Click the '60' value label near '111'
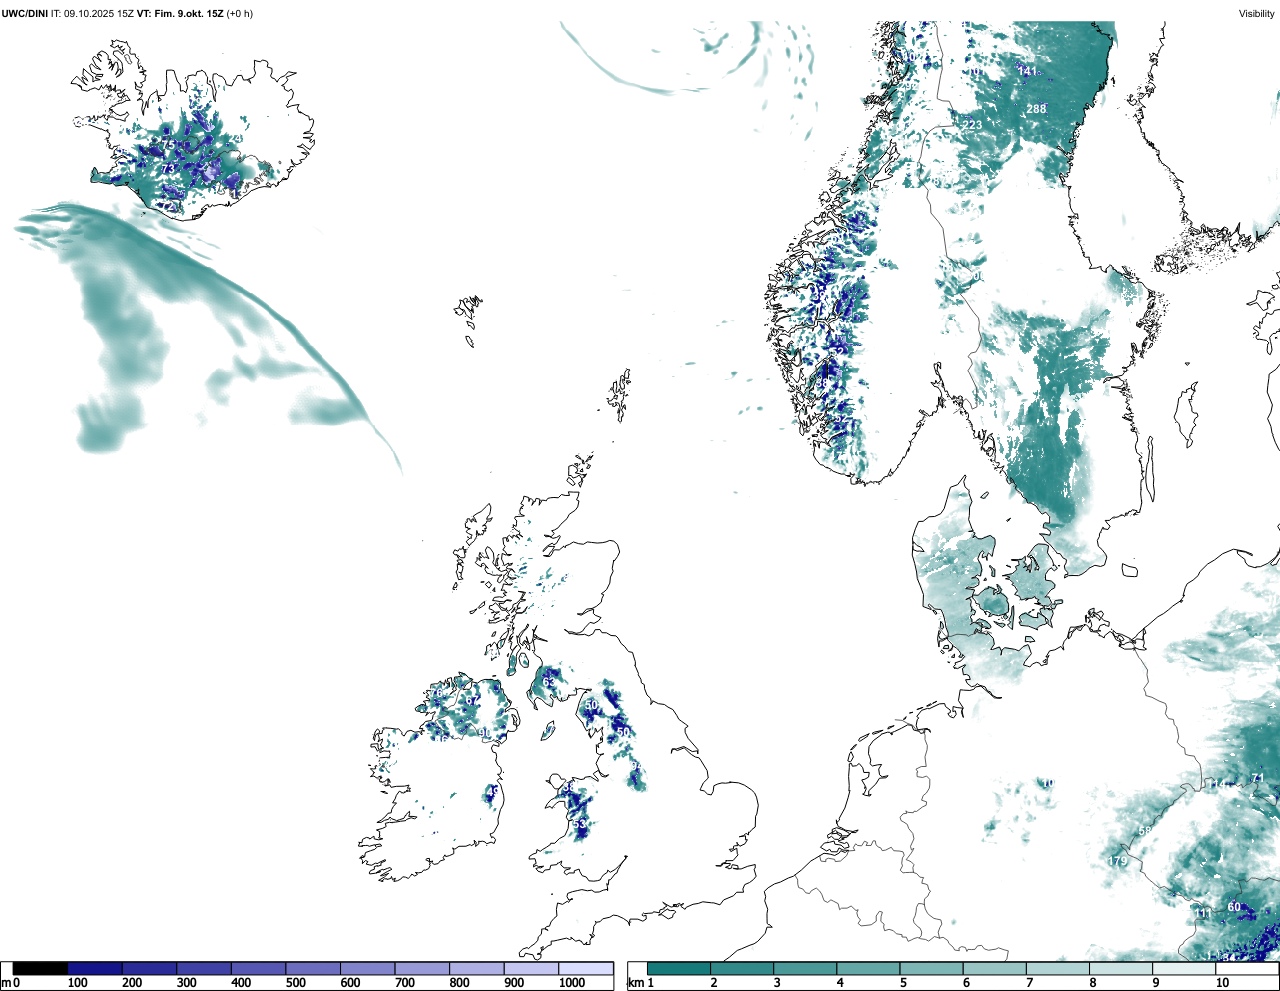 click(x=1234, y=907)
